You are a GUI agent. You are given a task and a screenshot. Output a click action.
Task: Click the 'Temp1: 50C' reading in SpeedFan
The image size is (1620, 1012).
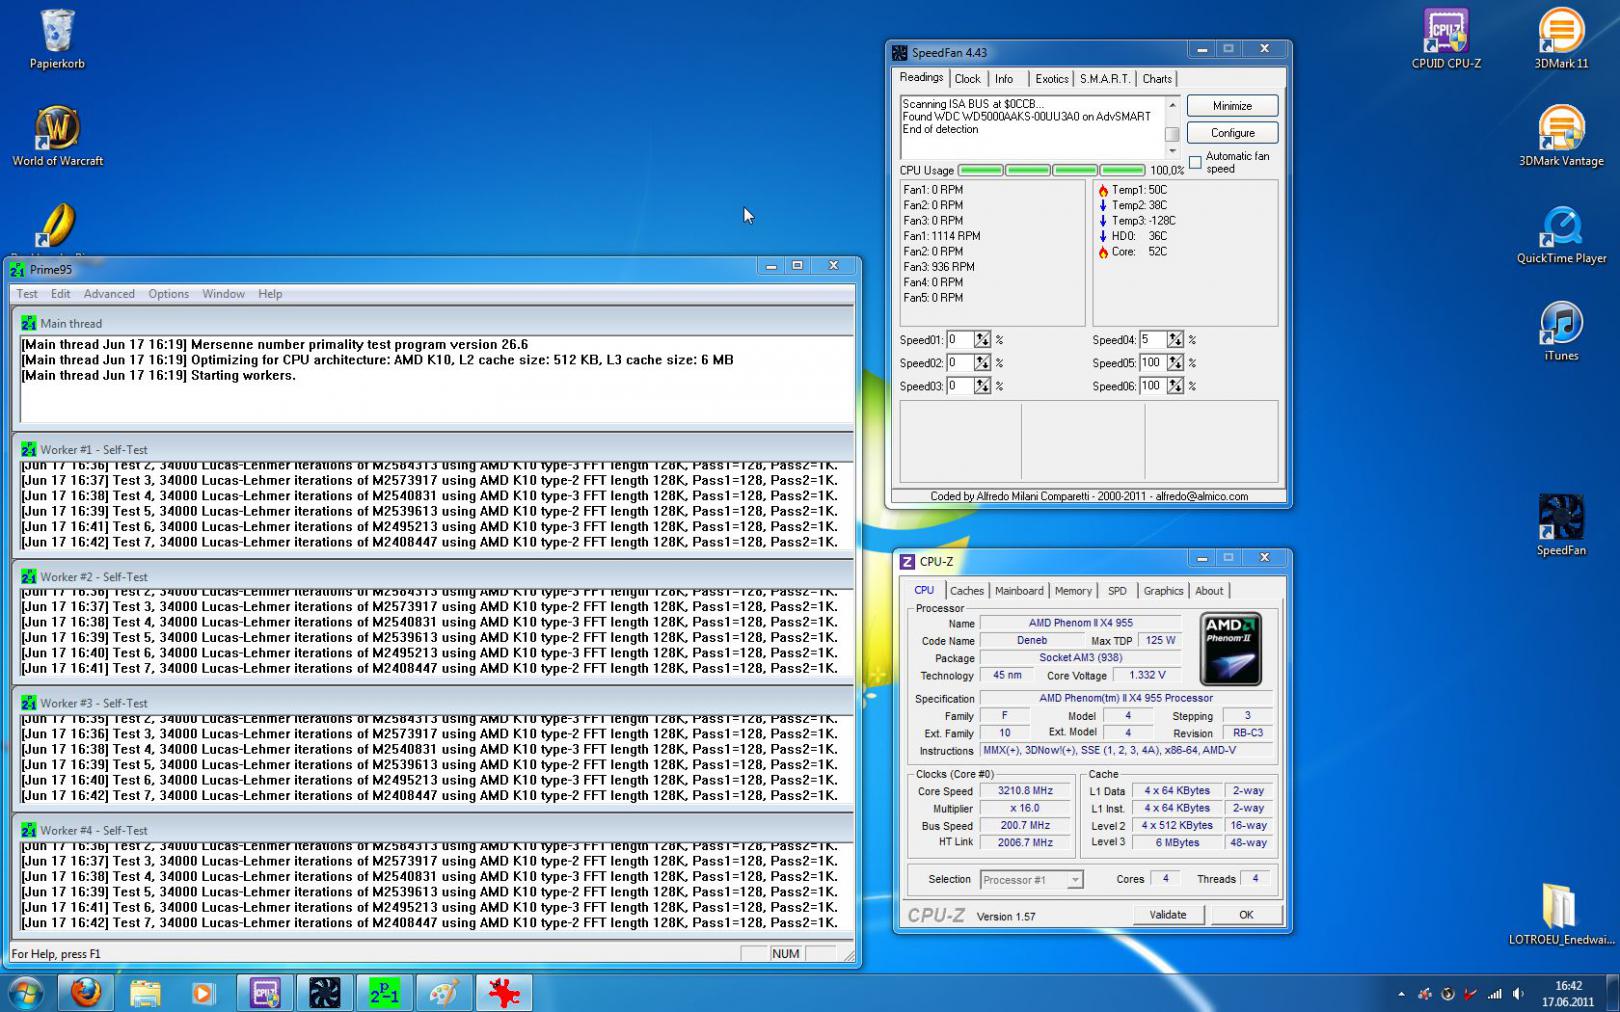click(1139, 190)
